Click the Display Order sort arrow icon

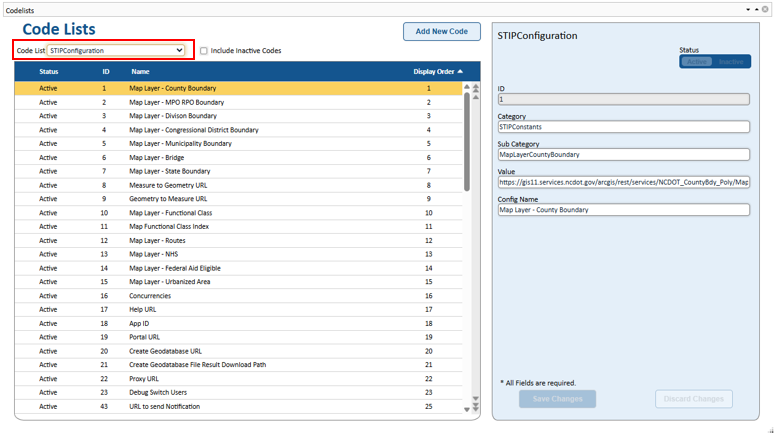point(460,72)
